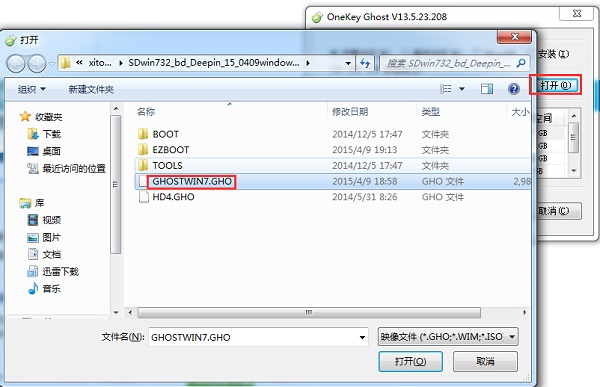Image resolution: width=600 pixels, height=387 pixels.
Task: Open 下载 in the favorites list
Action: pos(52,134)
